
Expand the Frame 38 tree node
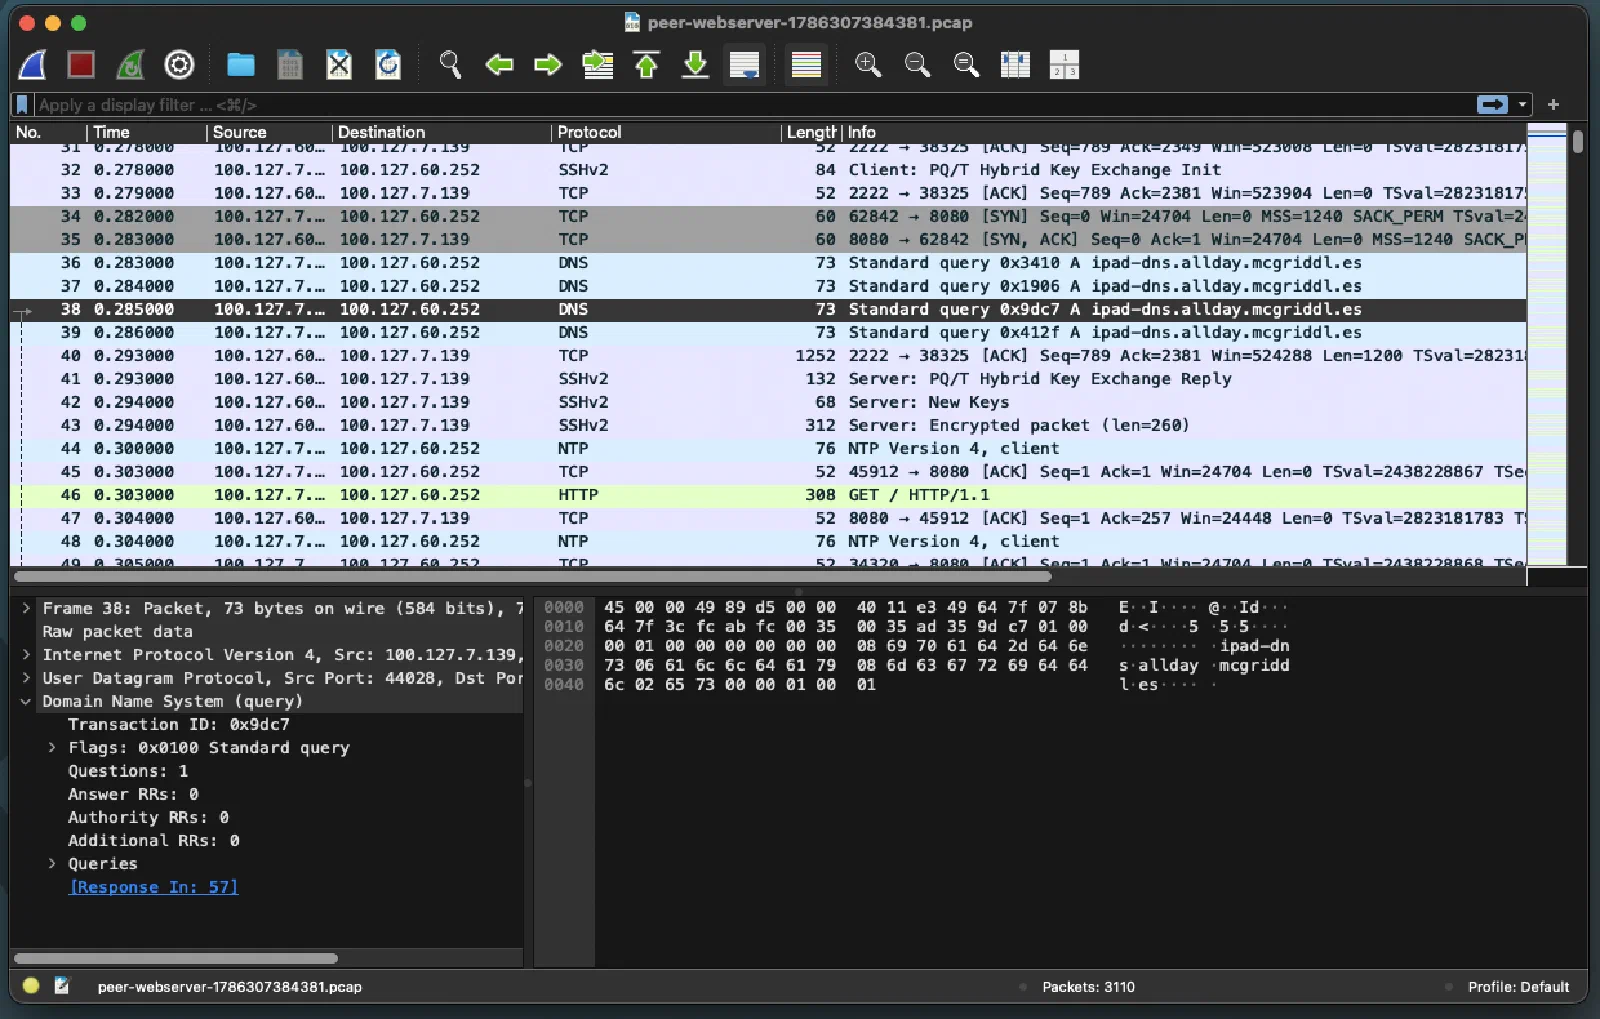(26, 608)
